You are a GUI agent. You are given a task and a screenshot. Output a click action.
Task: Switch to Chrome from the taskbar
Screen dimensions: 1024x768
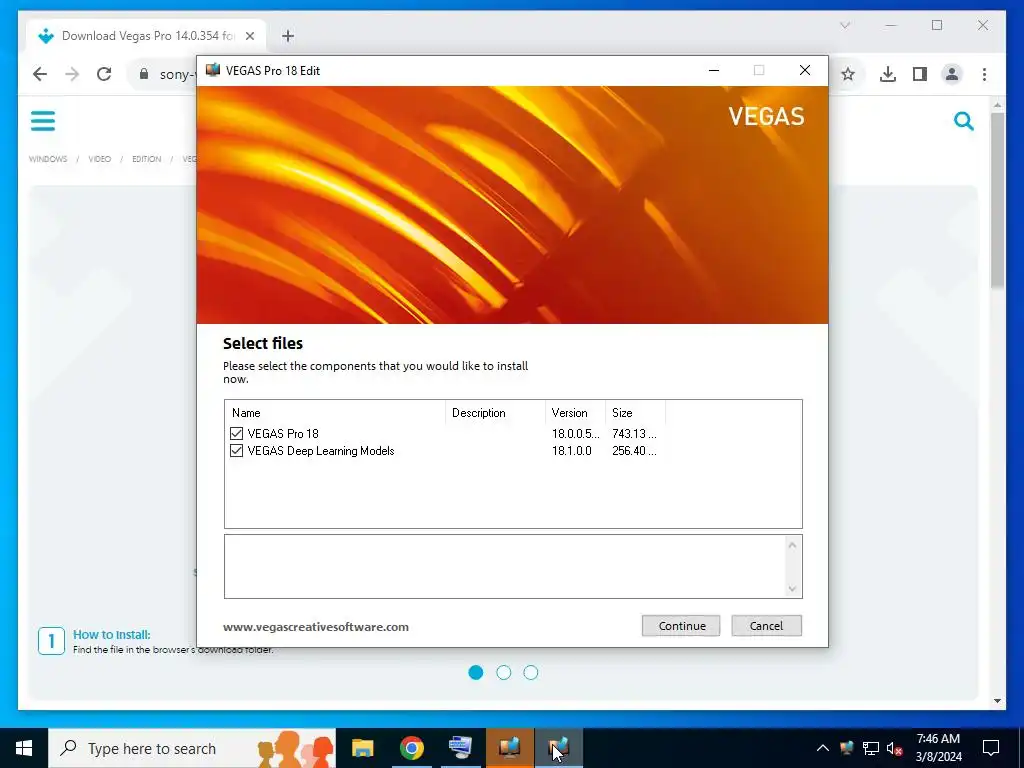411,748
